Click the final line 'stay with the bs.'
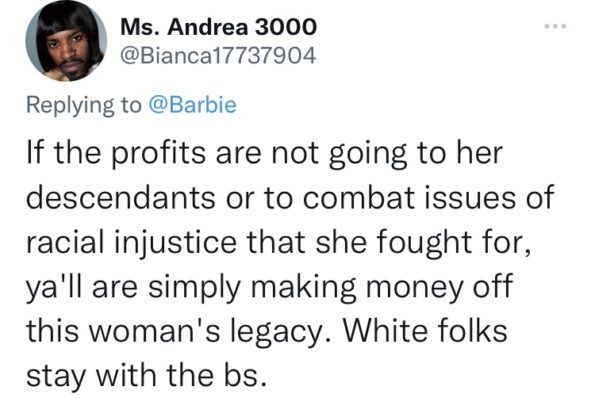595x398 pixels. 145,376
